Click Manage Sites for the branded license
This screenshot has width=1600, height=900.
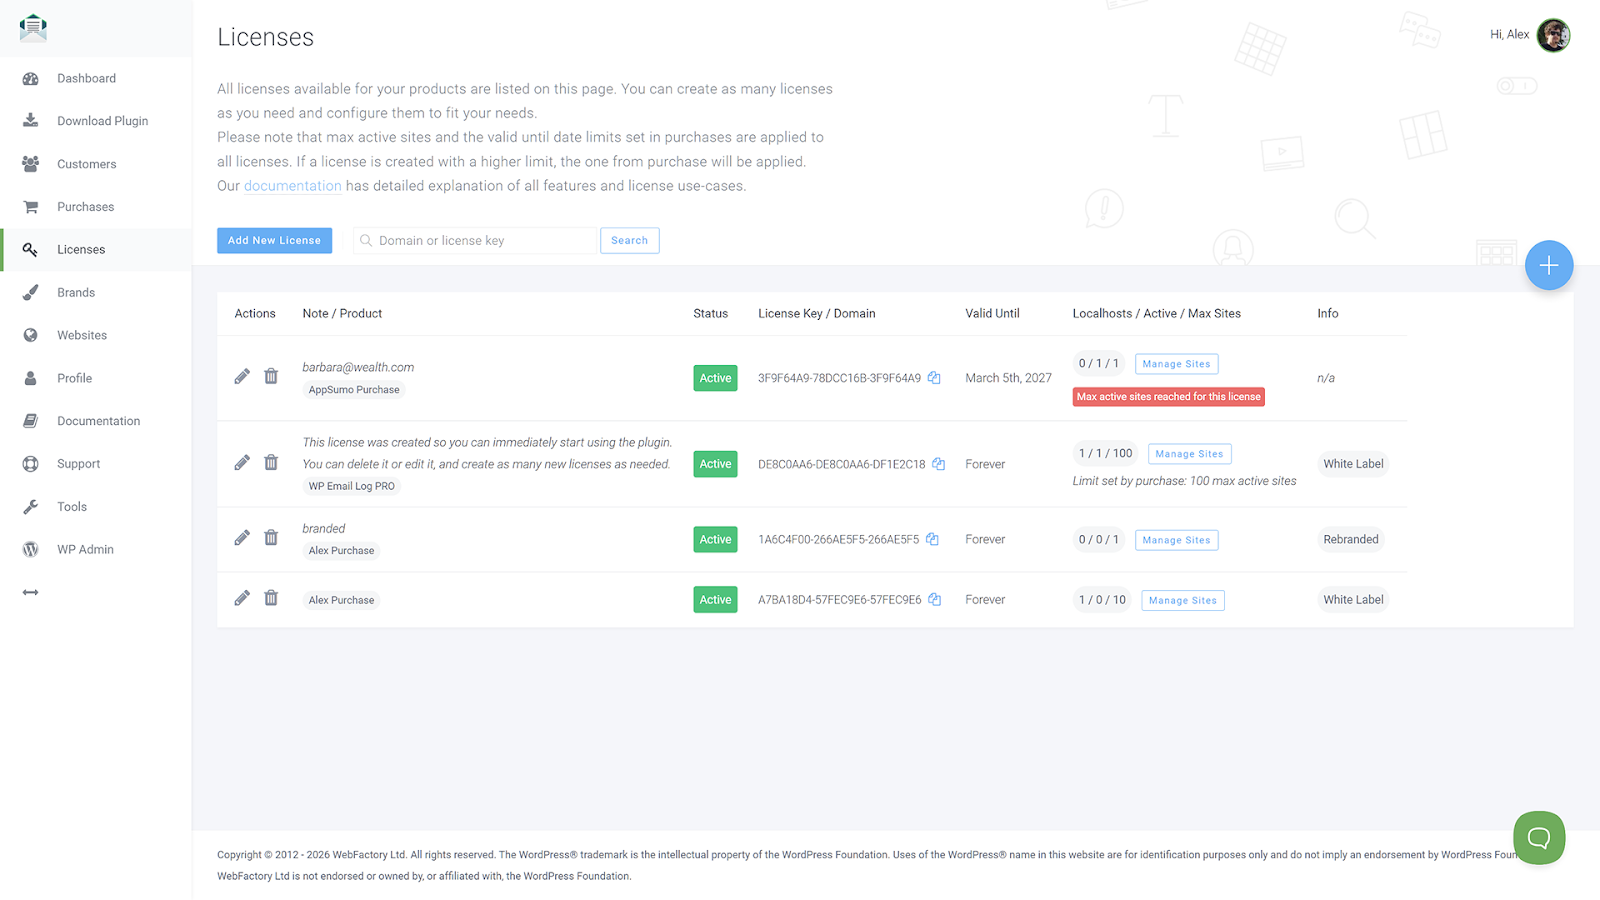[x=1176, y=539]
